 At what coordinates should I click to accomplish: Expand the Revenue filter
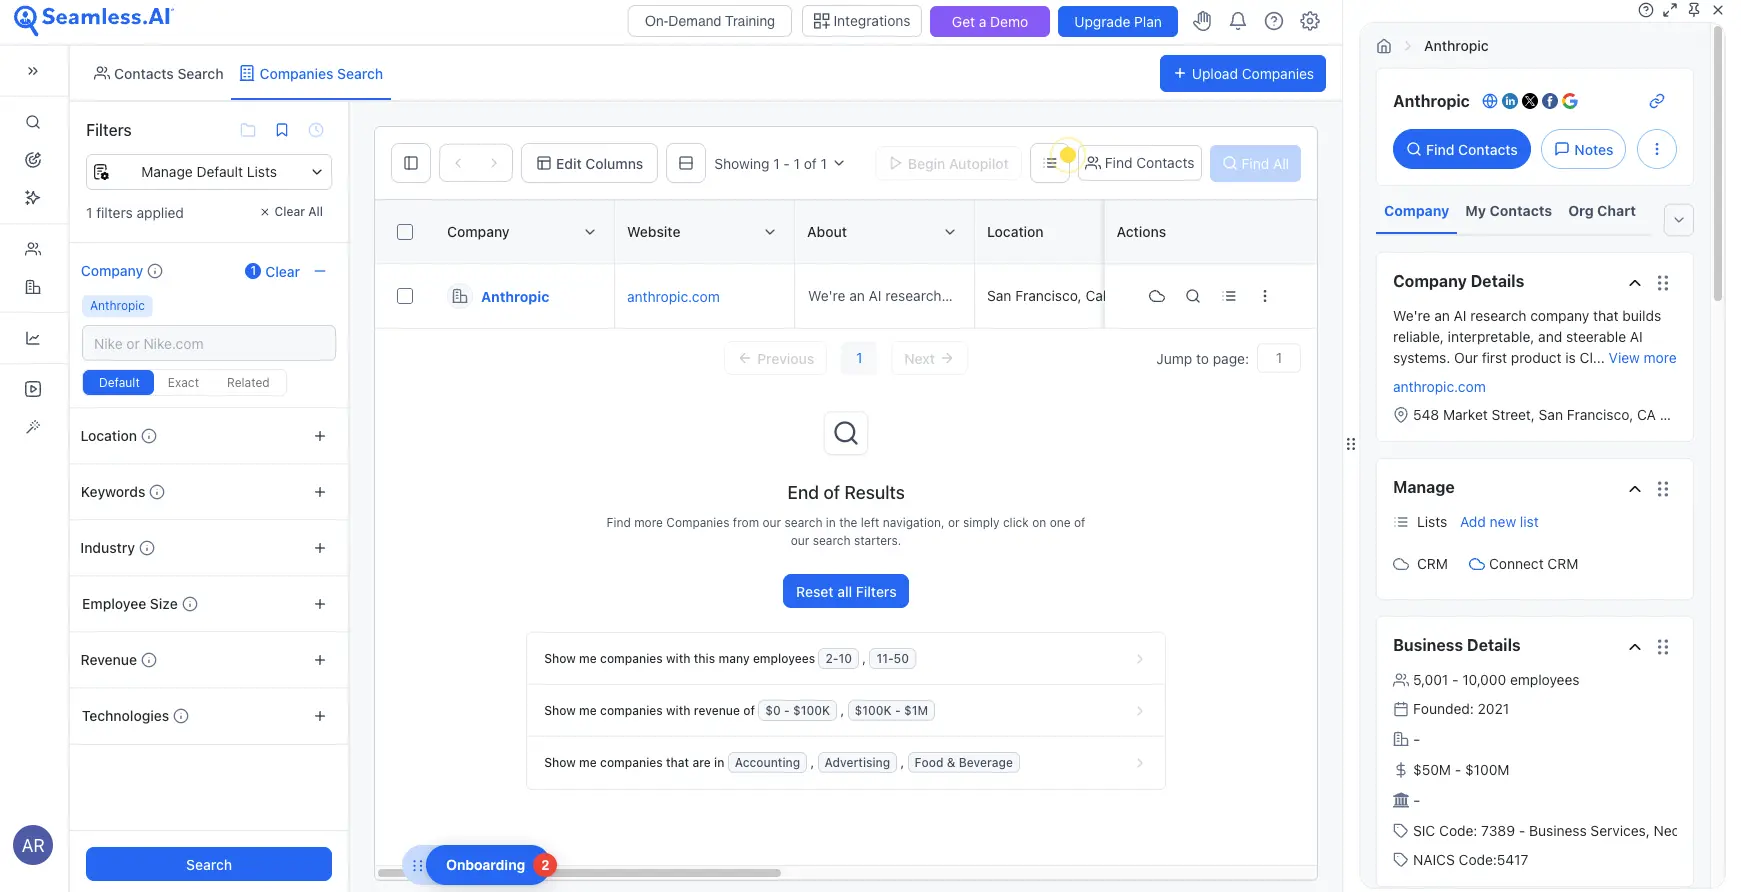pyautogui.click(x=320, y=660)
